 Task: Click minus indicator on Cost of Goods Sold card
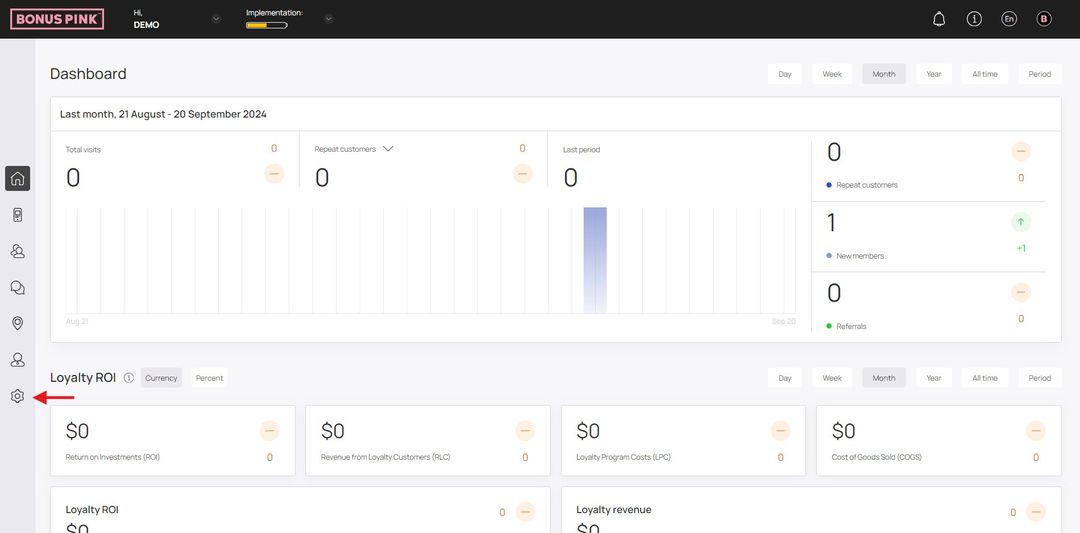[x=1035, y=431]
